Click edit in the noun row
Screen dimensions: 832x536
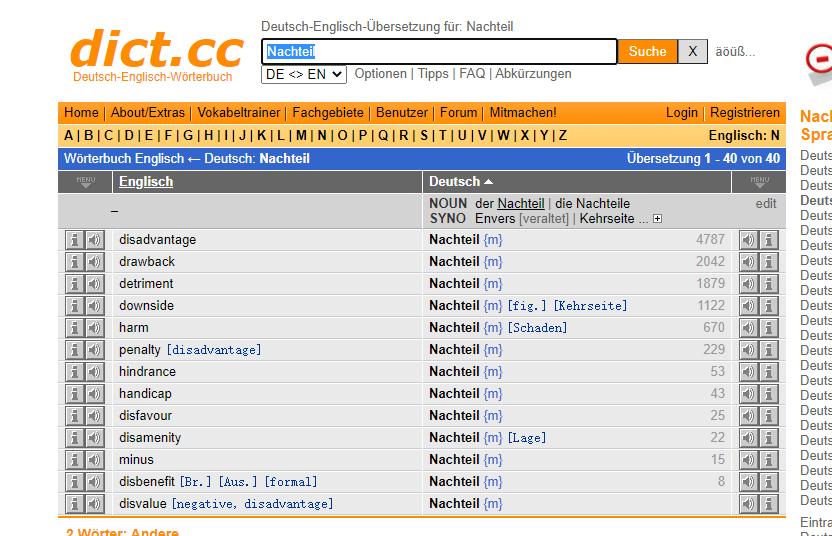tap(766, 204)
